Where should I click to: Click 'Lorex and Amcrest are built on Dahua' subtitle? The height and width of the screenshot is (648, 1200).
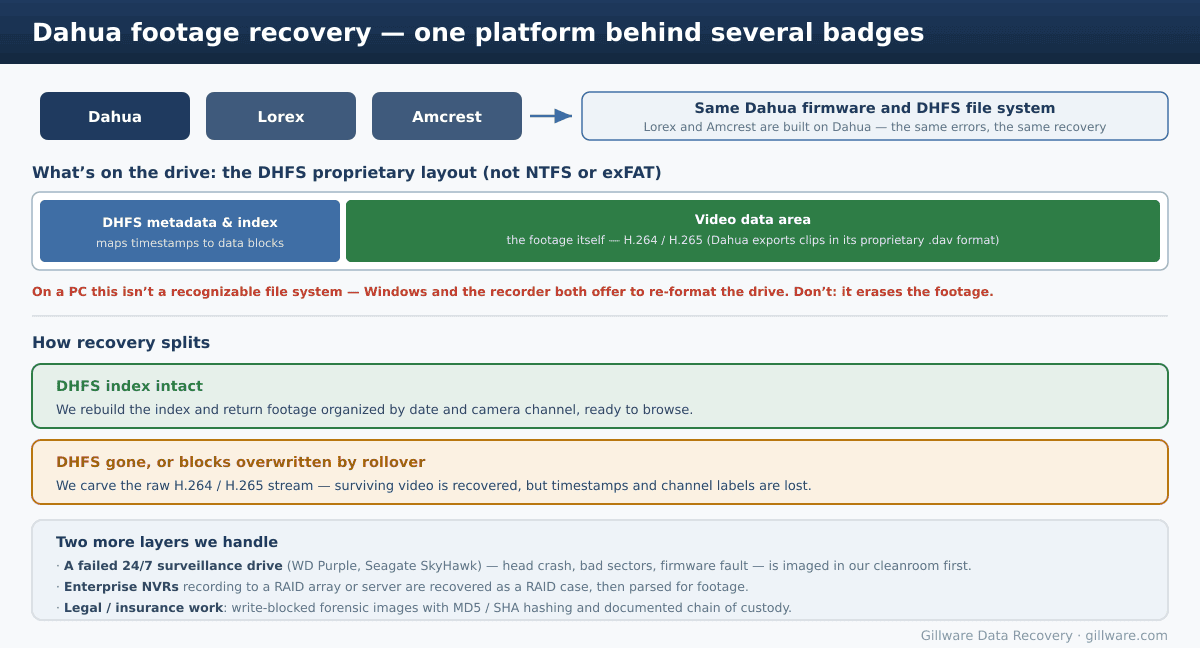[875, 127]
